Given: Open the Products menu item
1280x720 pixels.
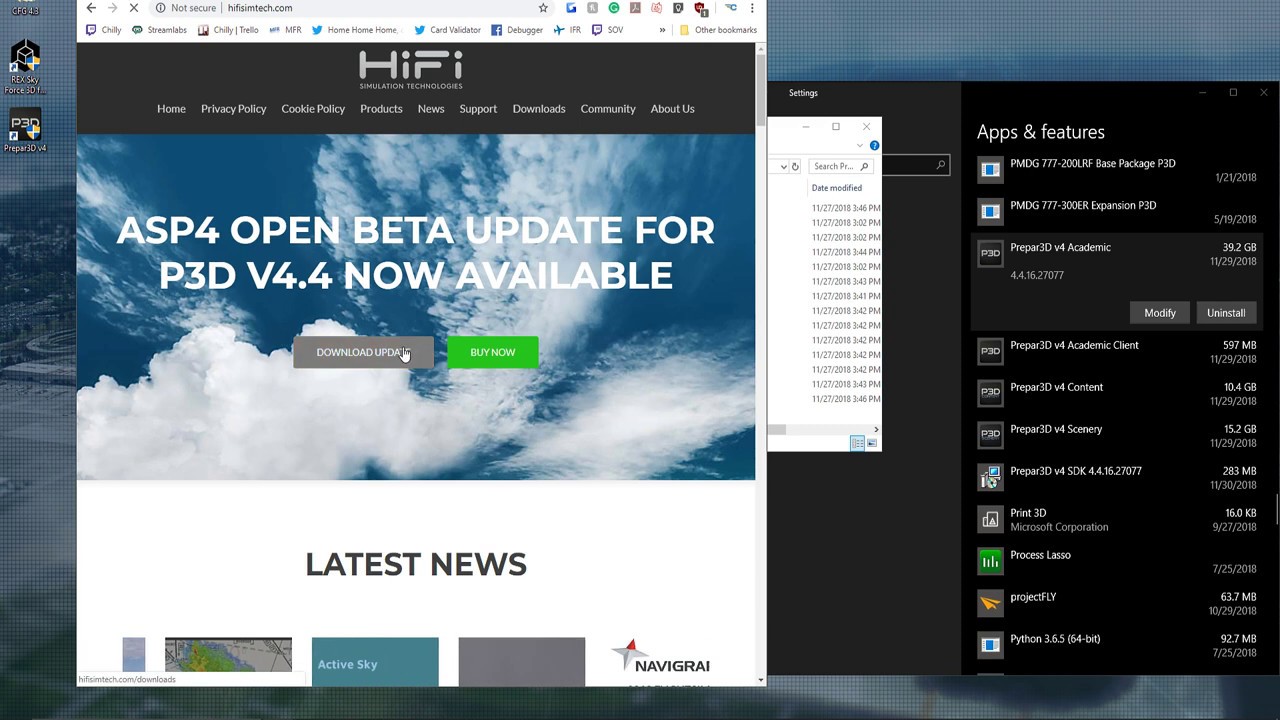Looking at the screenshot, I should point(381,108).
